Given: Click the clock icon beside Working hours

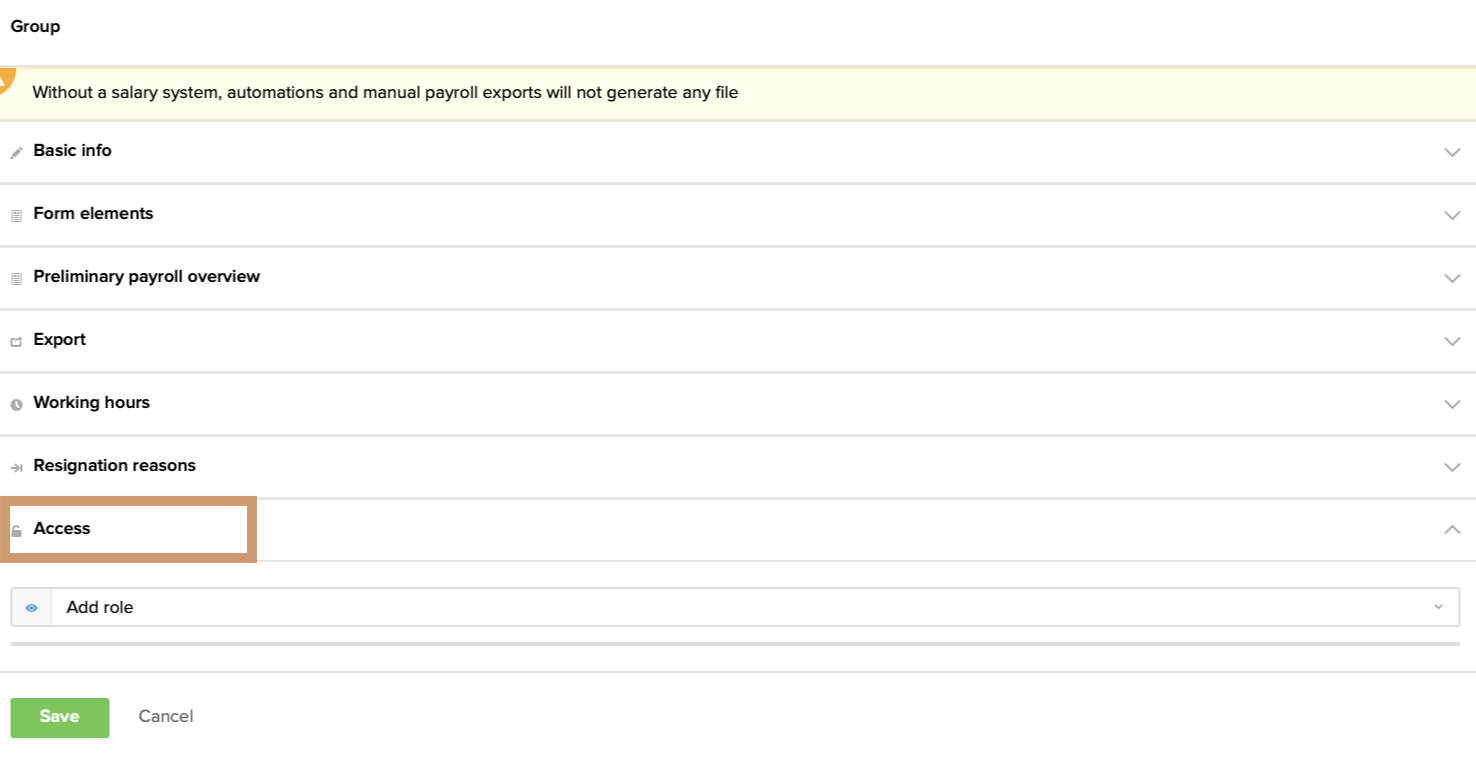Looking at the screenshot, I should click(16, 405).
